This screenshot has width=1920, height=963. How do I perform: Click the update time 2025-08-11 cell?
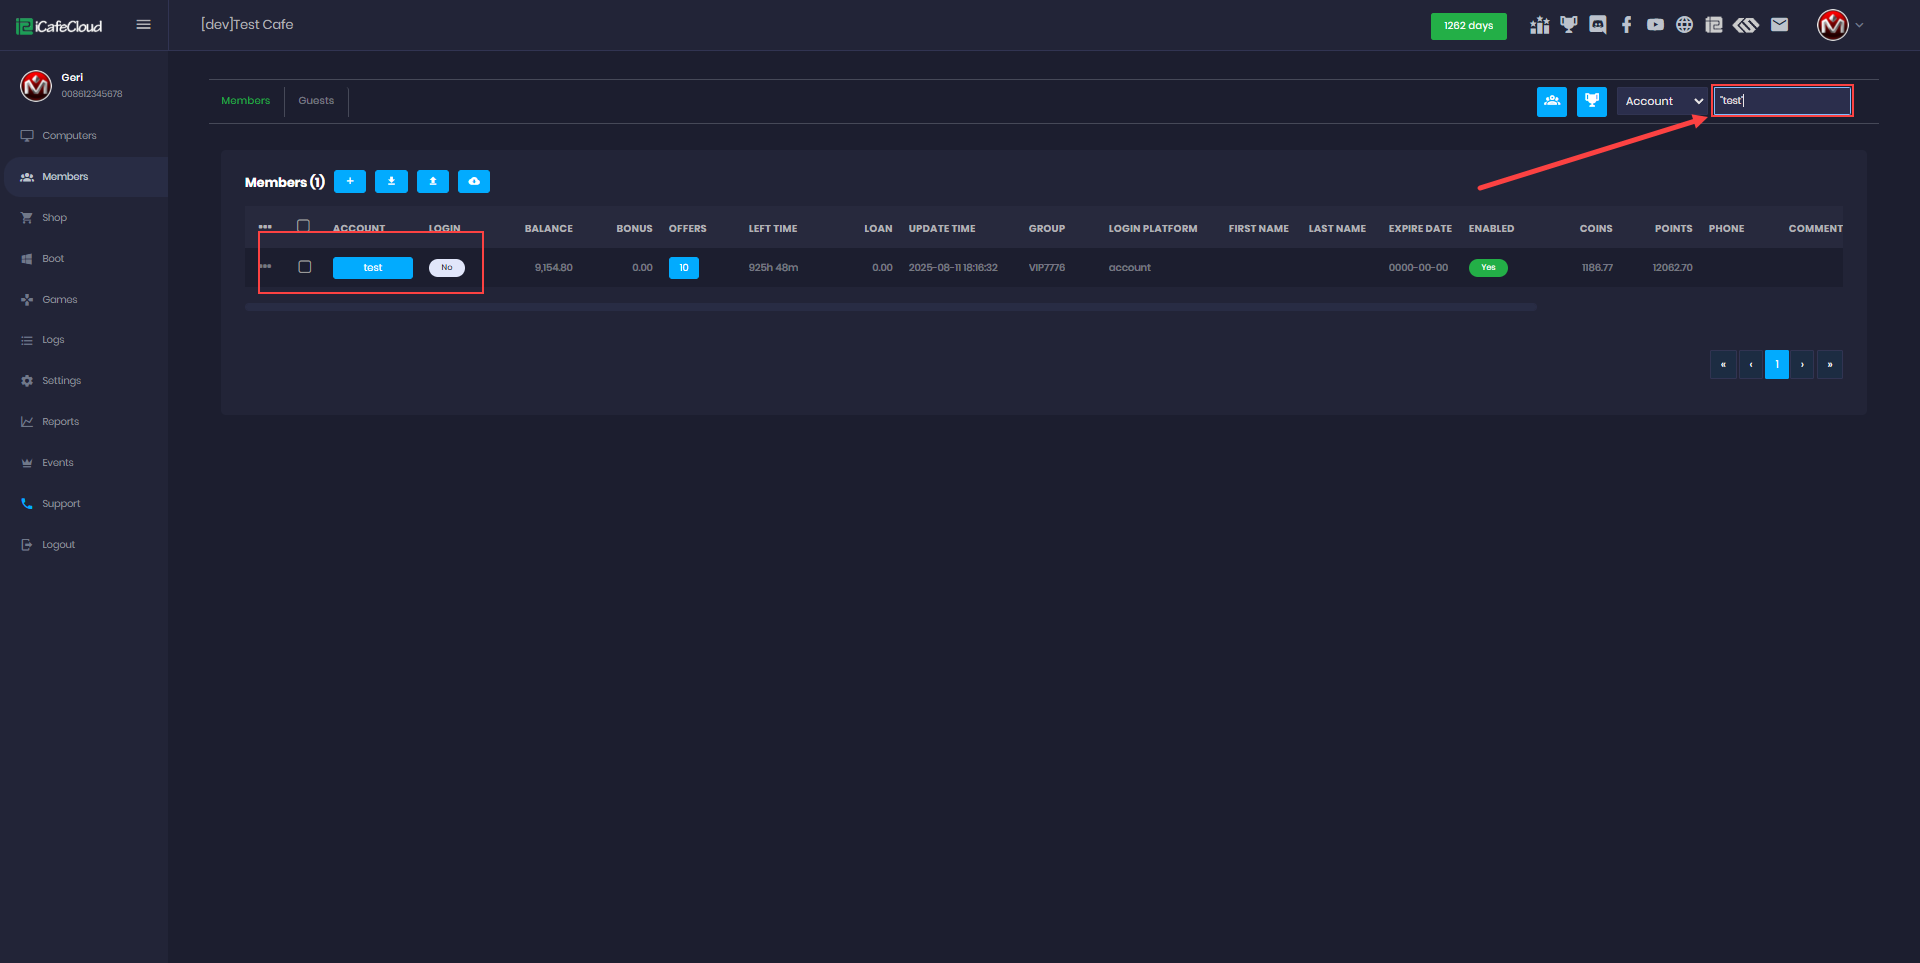953,268
